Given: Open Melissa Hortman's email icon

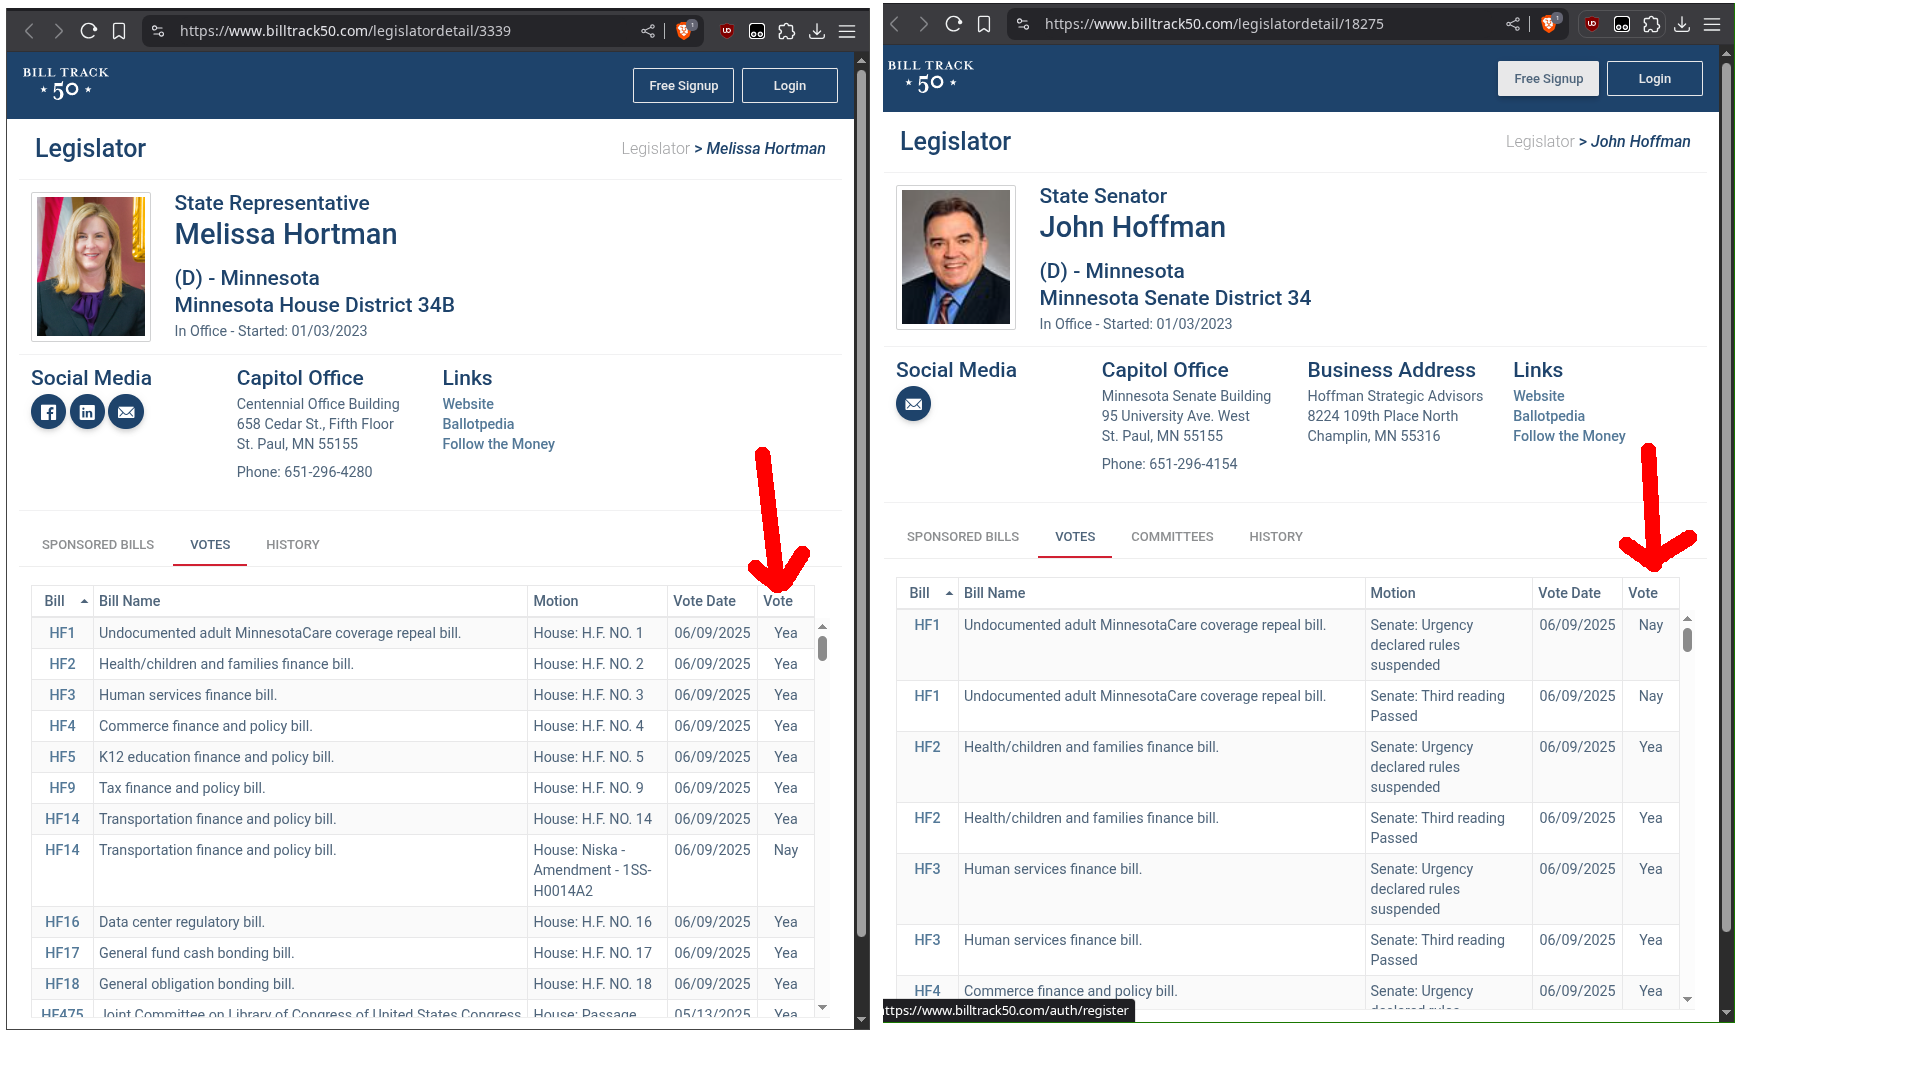Looking at the screenshot, I should tap(126, 412).
